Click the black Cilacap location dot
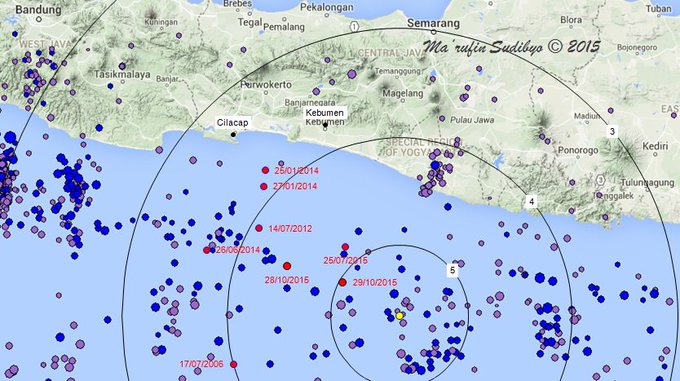680x381 pixels. [x=233, y=135]
